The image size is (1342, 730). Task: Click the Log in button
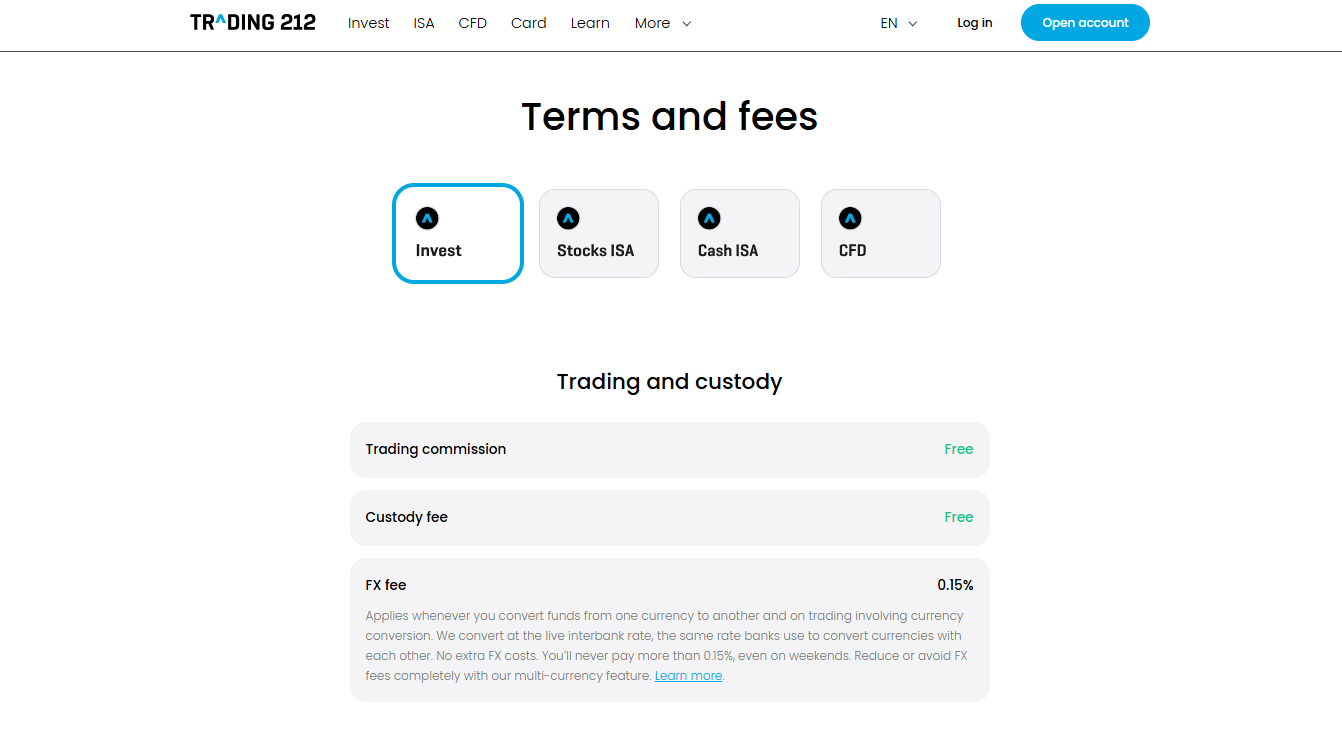[x=974, y=23]
